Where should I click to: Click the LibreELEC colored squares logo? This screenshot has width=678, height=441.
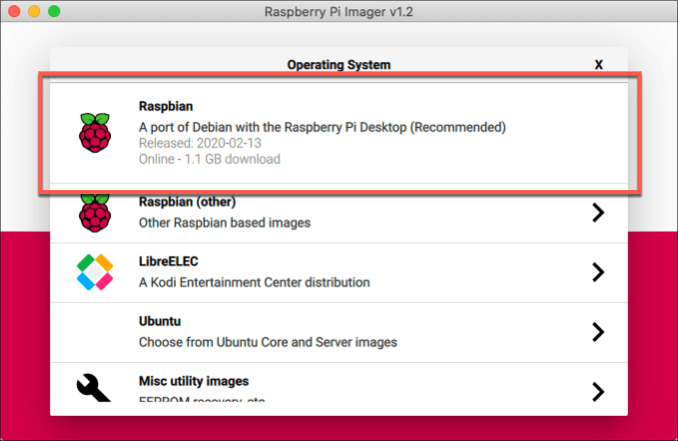95,272
